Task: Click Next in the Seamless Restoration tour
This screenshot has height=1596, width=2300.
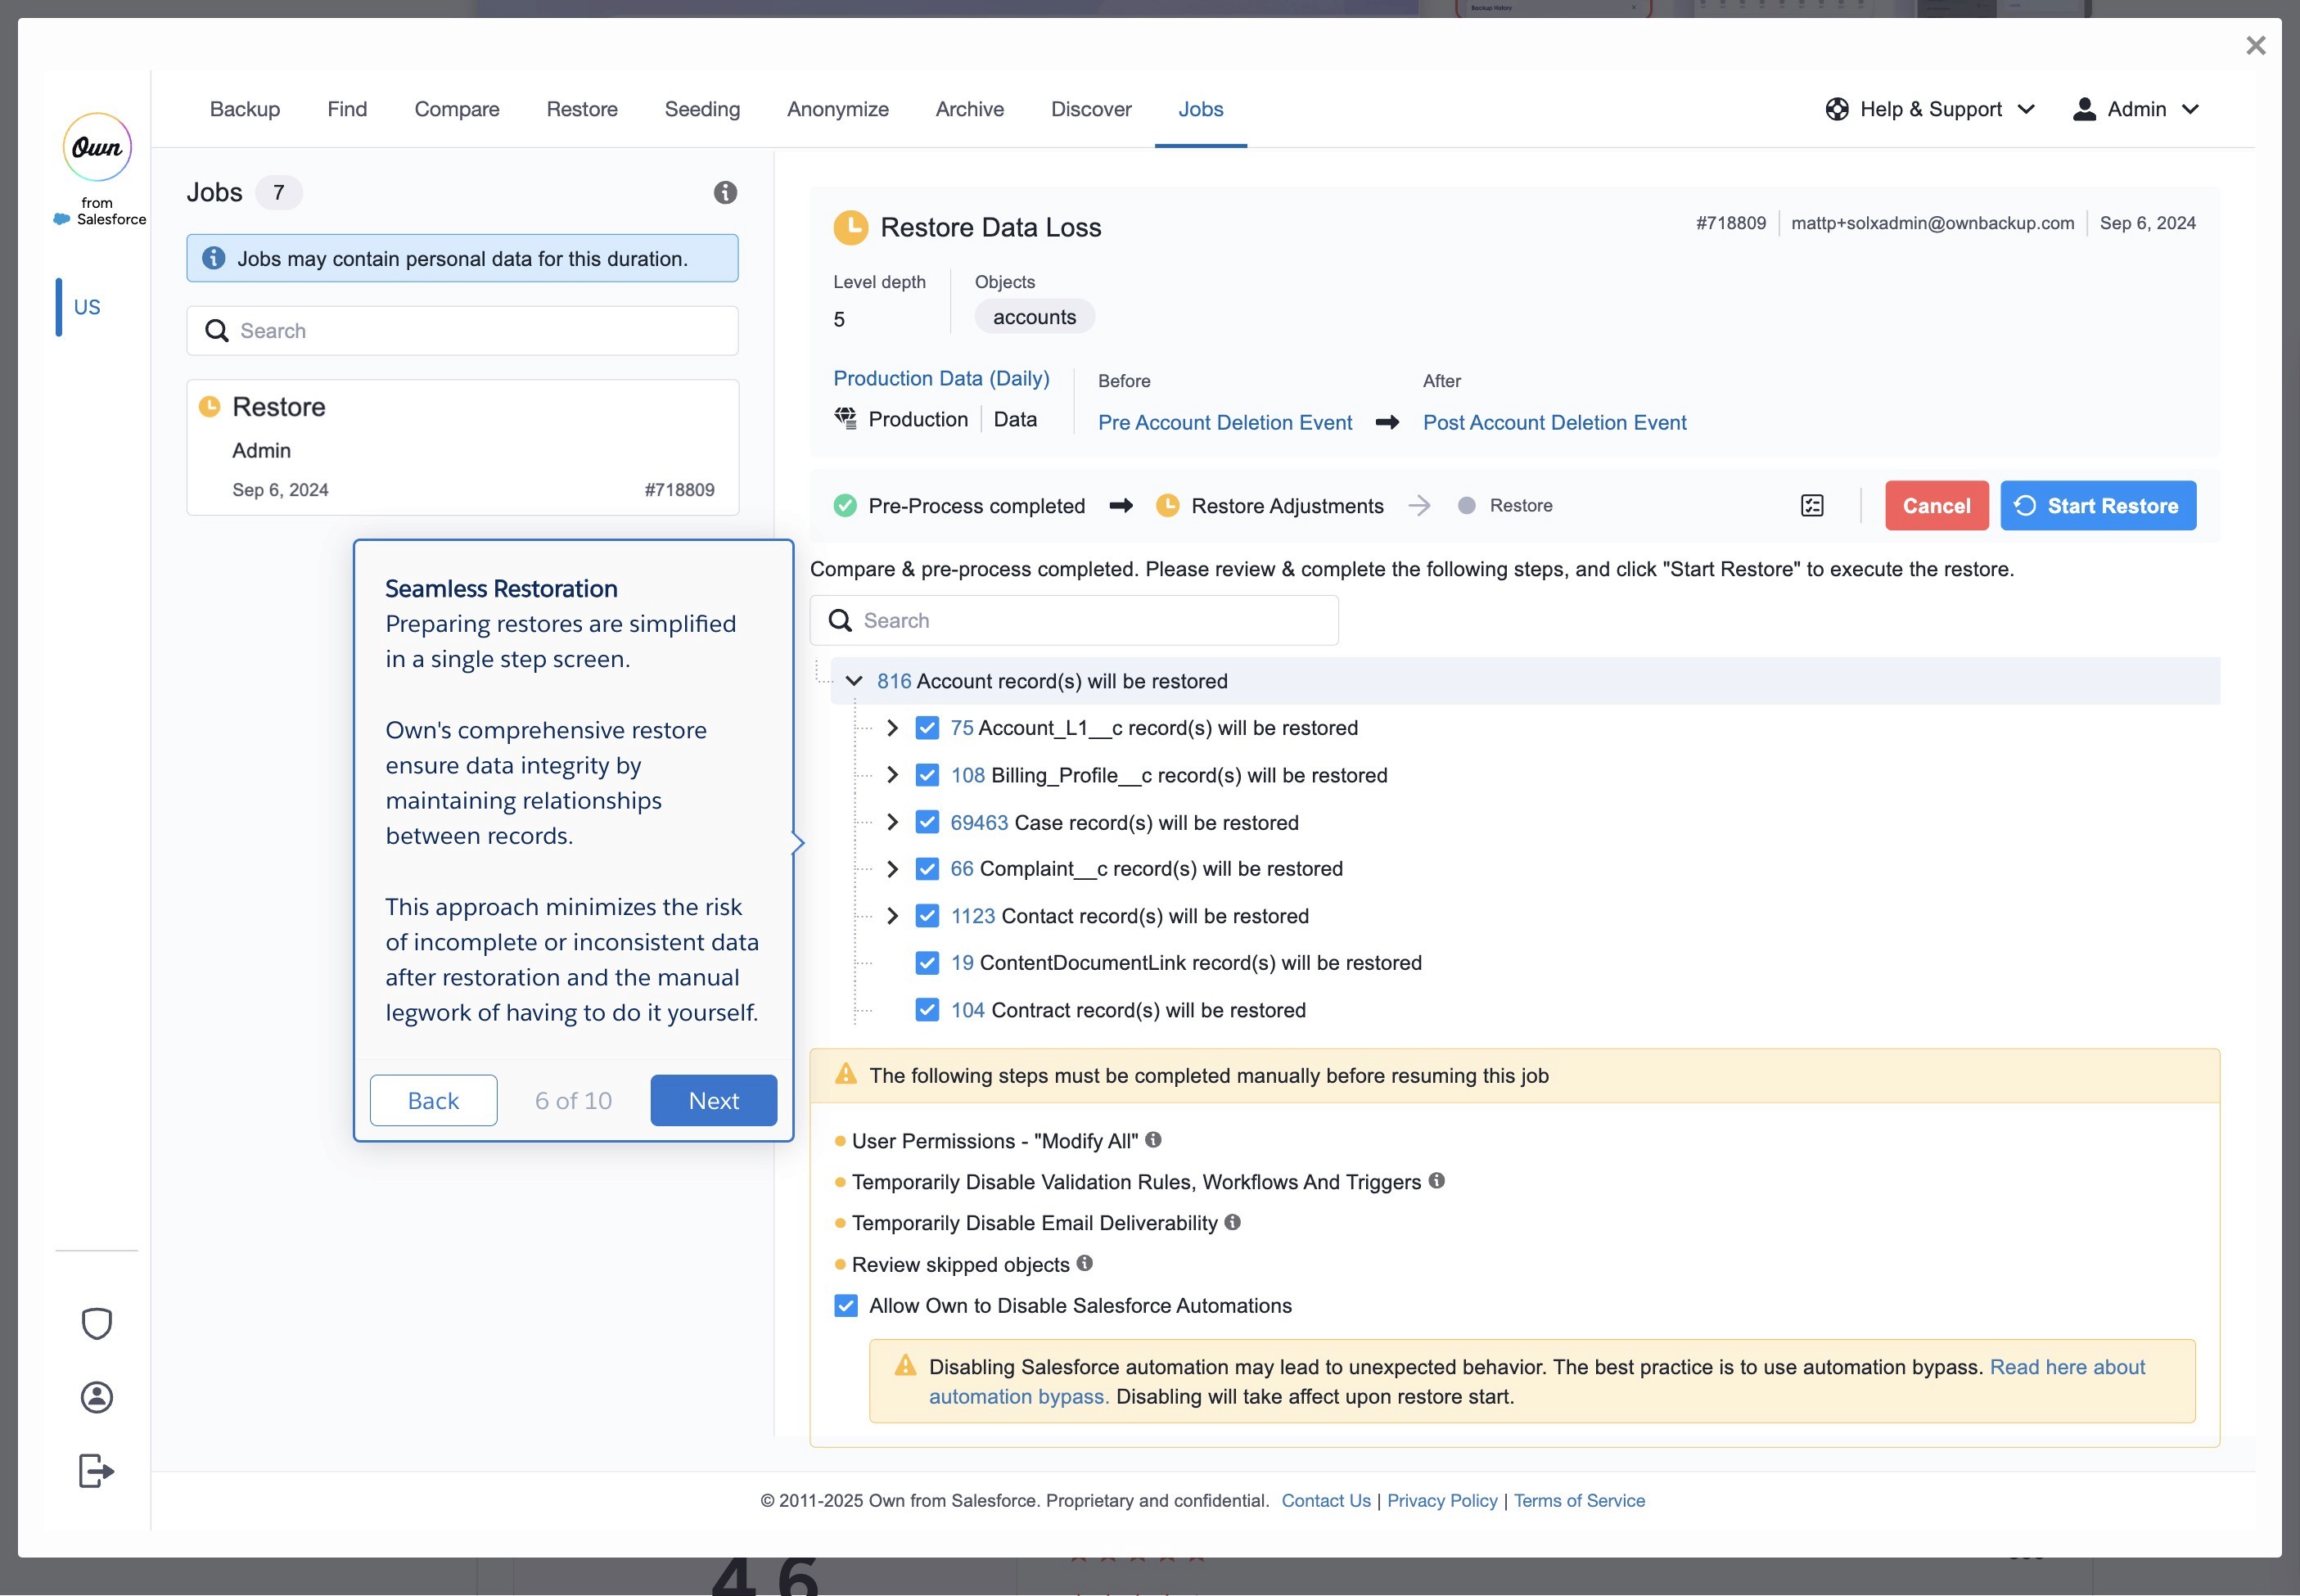Action: click(713, 1100)
